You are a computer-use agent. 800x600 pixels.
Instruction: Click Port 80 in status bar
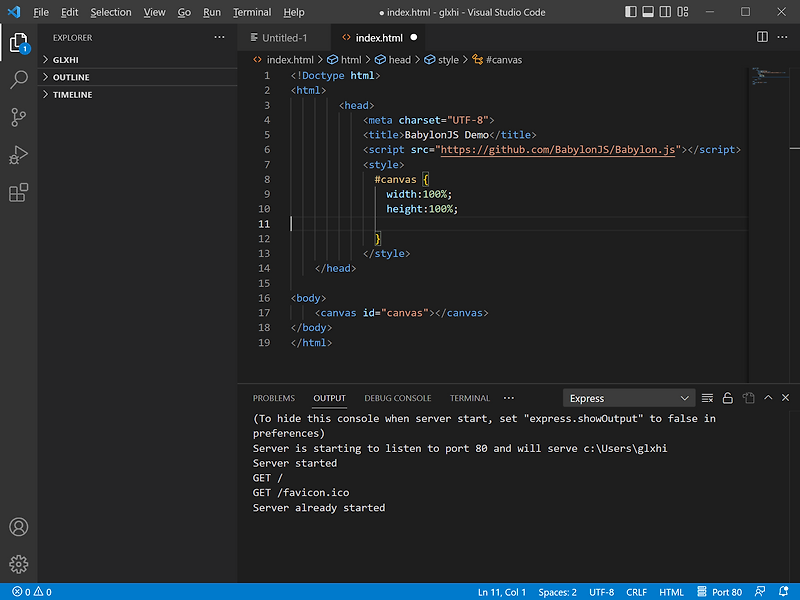(720, 592)
